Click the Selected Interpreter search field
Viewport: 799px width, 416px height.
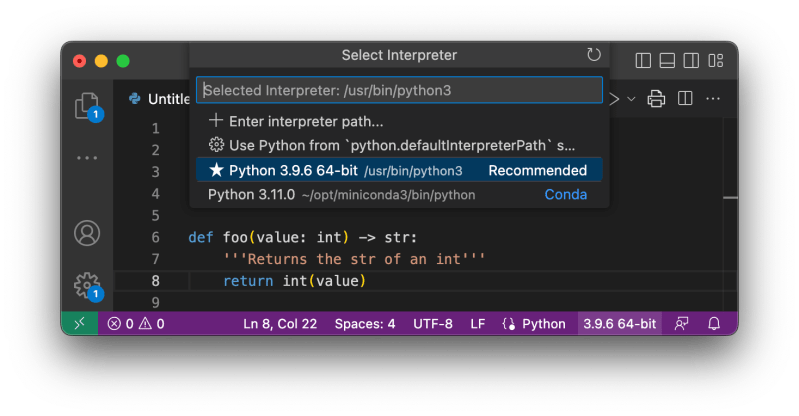tap(399, 90)
